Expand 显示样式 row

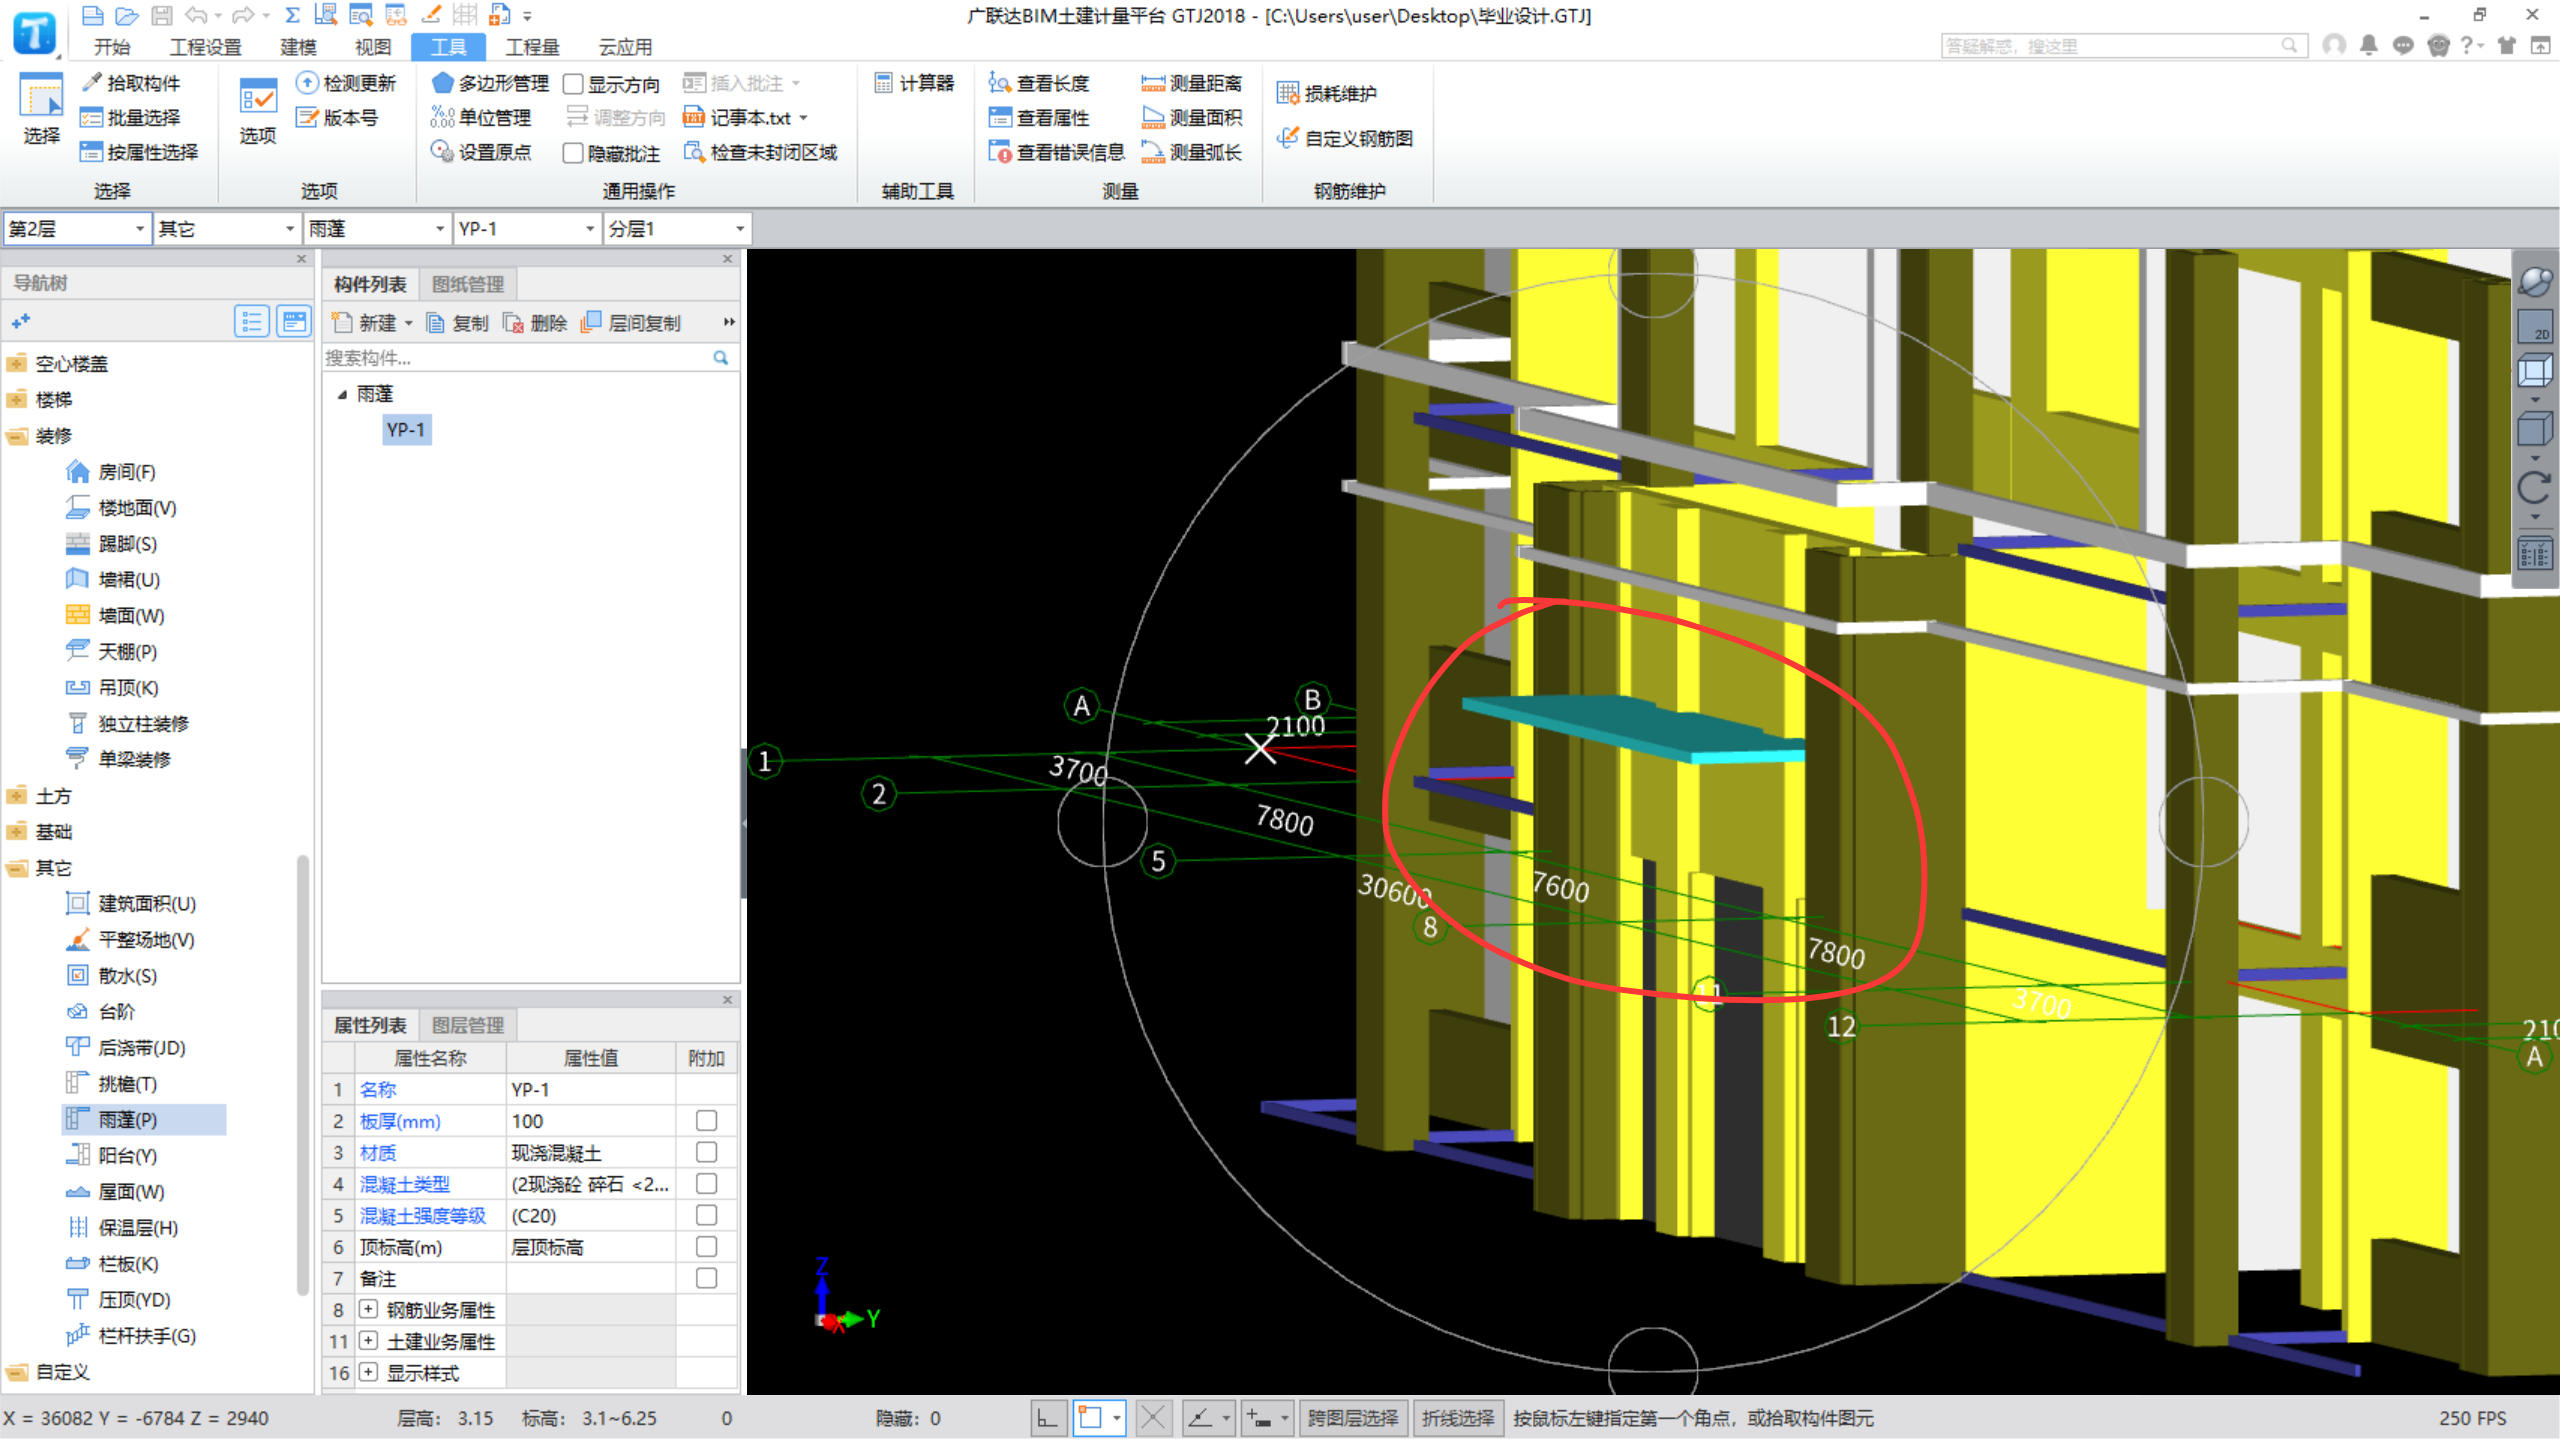(368, 1372)
